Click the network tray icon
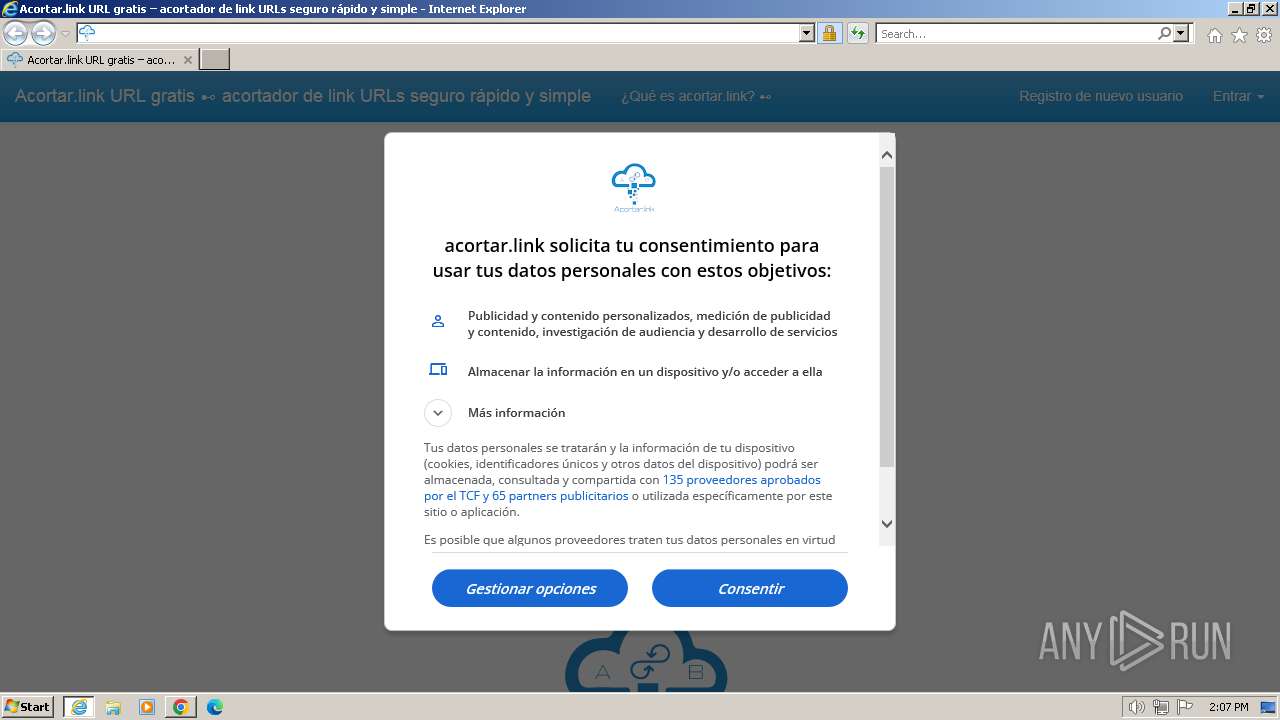 (1161, 707)
